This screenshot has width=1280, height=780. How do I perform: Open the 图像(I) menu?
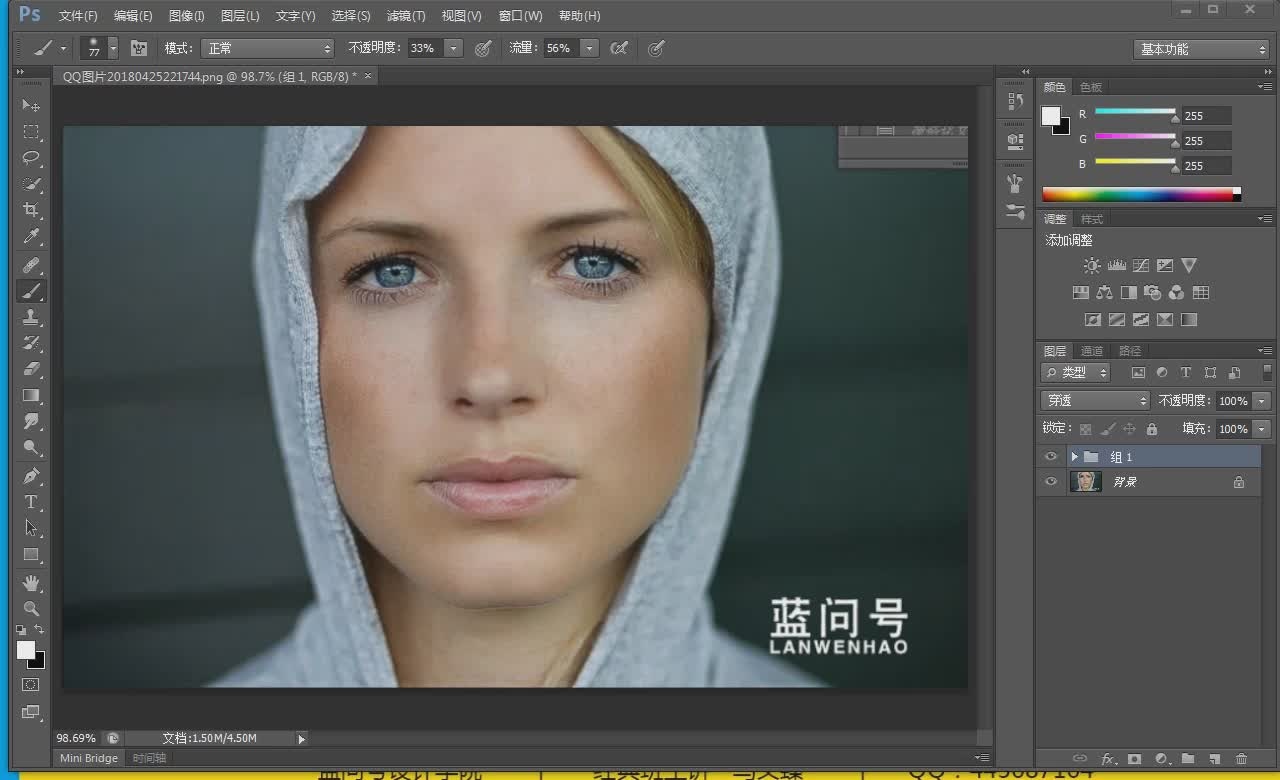click(x=187, y=16)
